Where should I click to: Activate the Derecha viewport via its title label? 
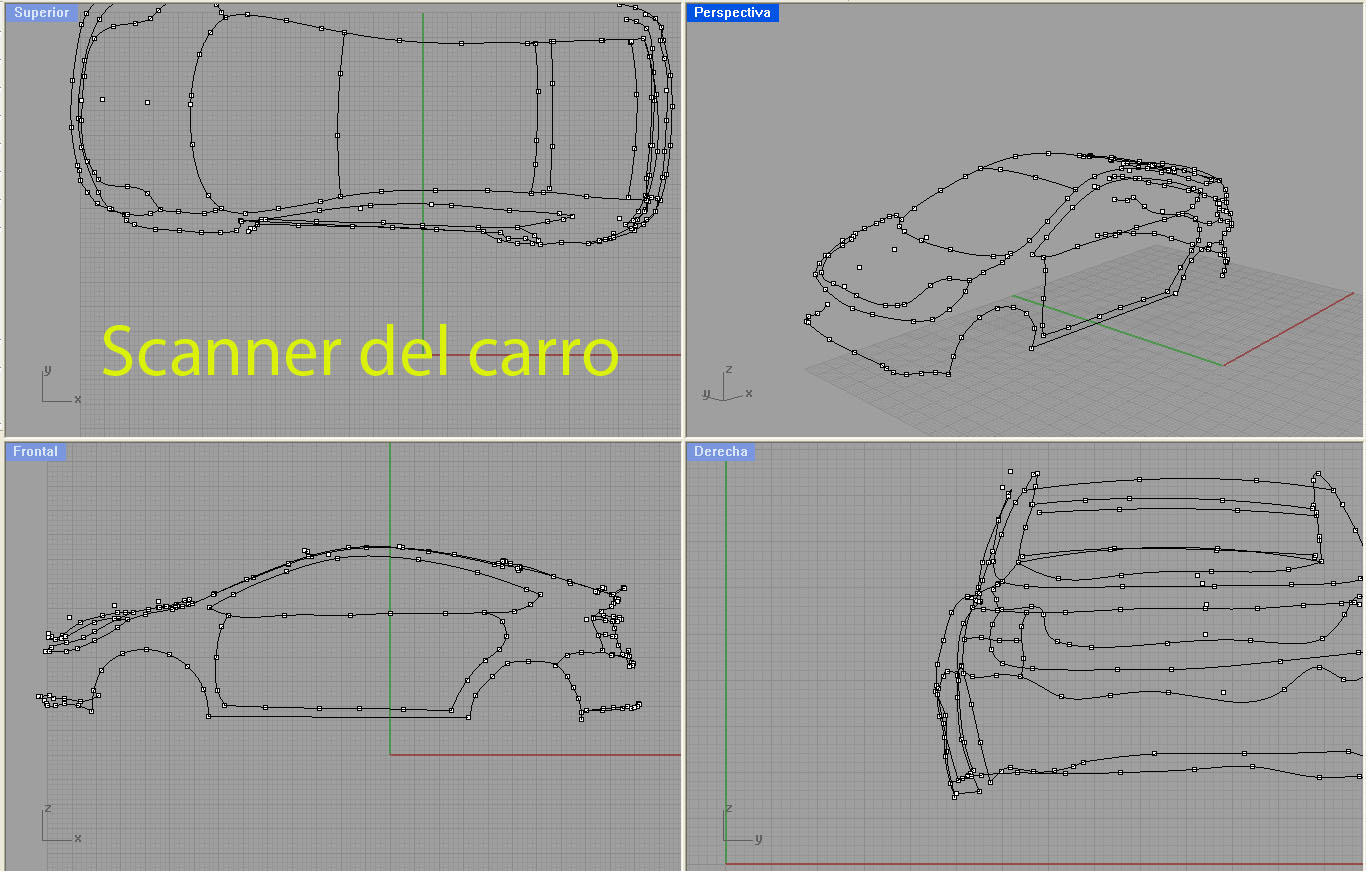(x=721, y=451)
